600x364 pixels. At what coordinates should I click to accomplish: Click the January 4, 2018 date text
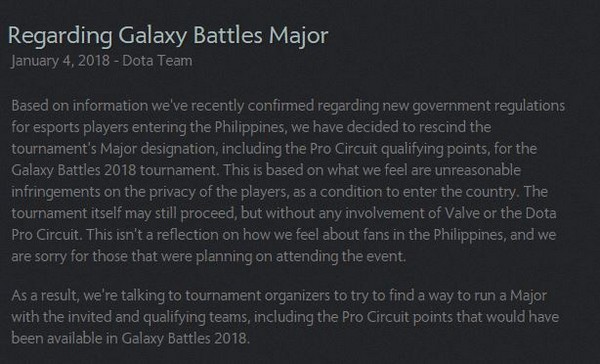[60, 61]
